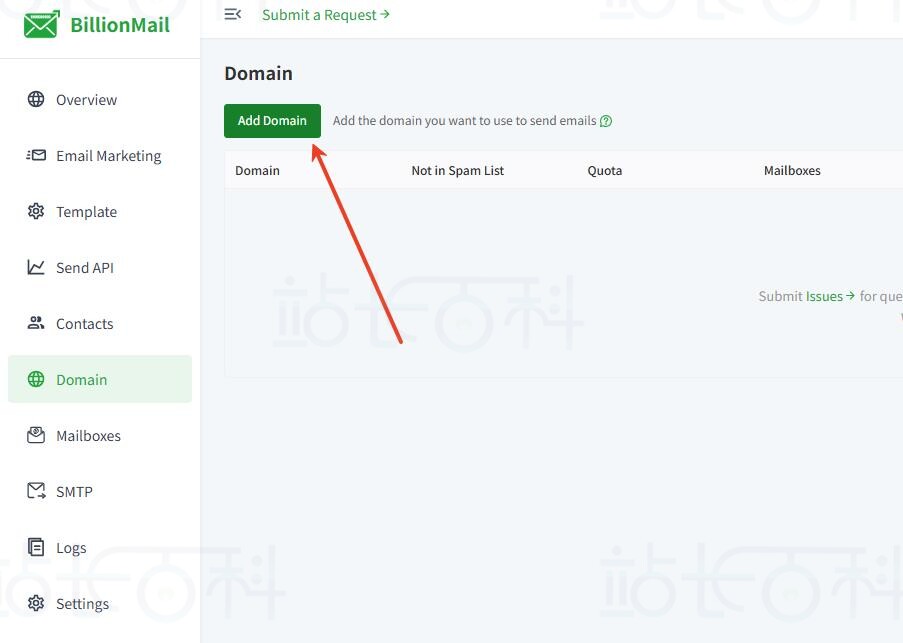Open the Overview menu item
The image size is (903, 643).
tap(100, 100)
